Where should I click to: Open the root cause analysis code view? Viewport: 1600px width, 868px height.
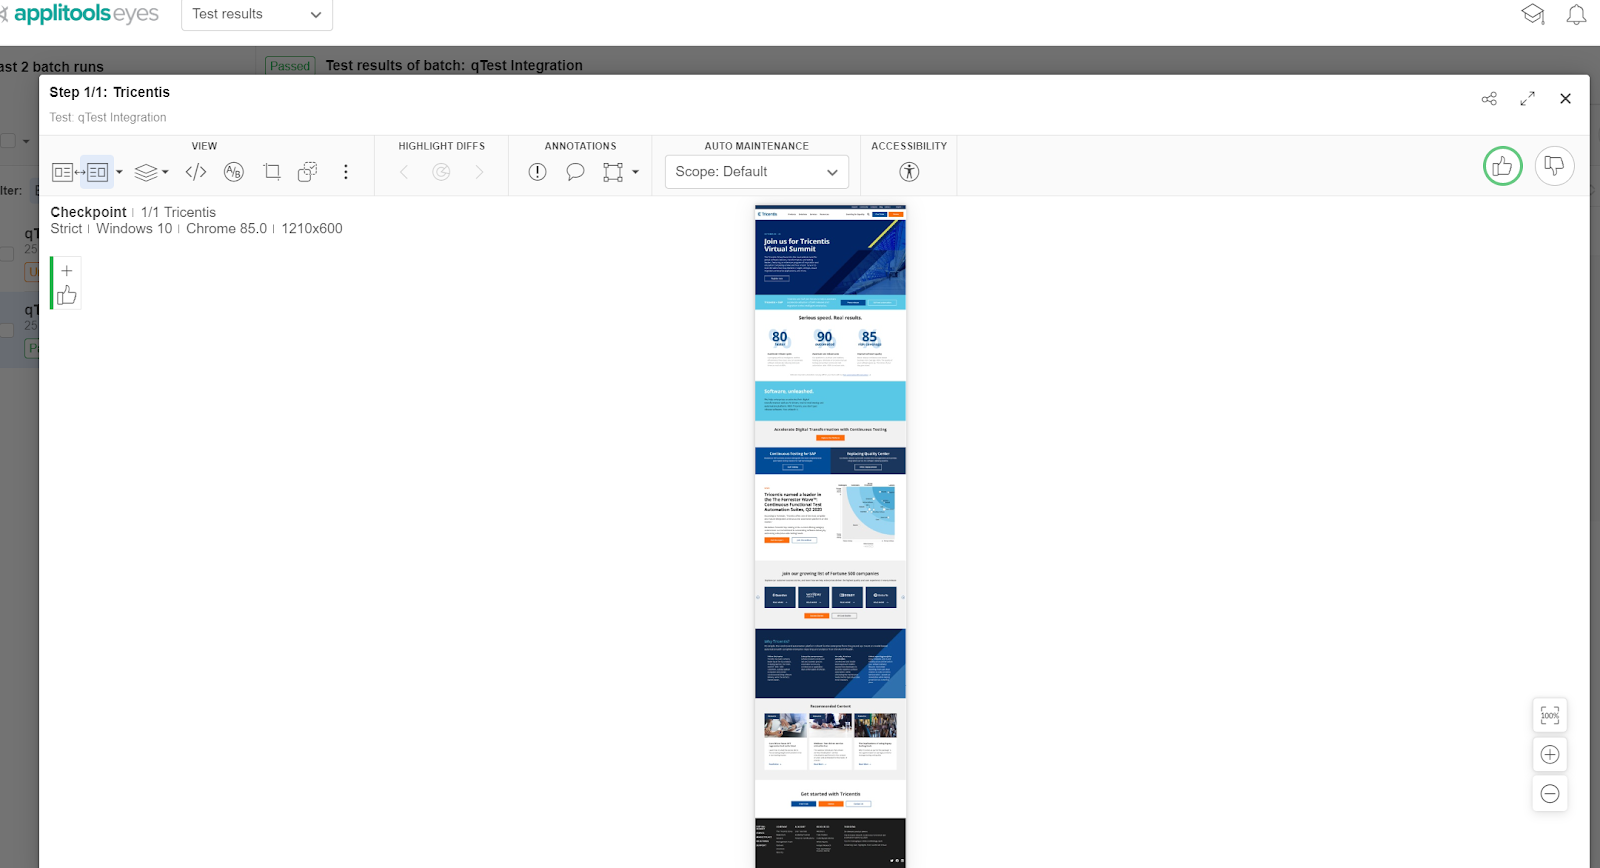point(196,172)
